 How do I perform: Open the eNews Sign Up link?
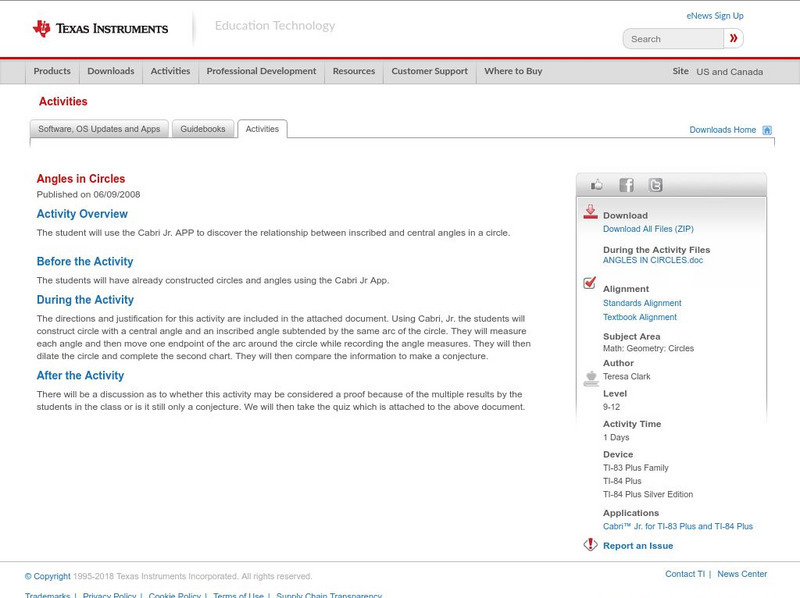tap(714, 16)
